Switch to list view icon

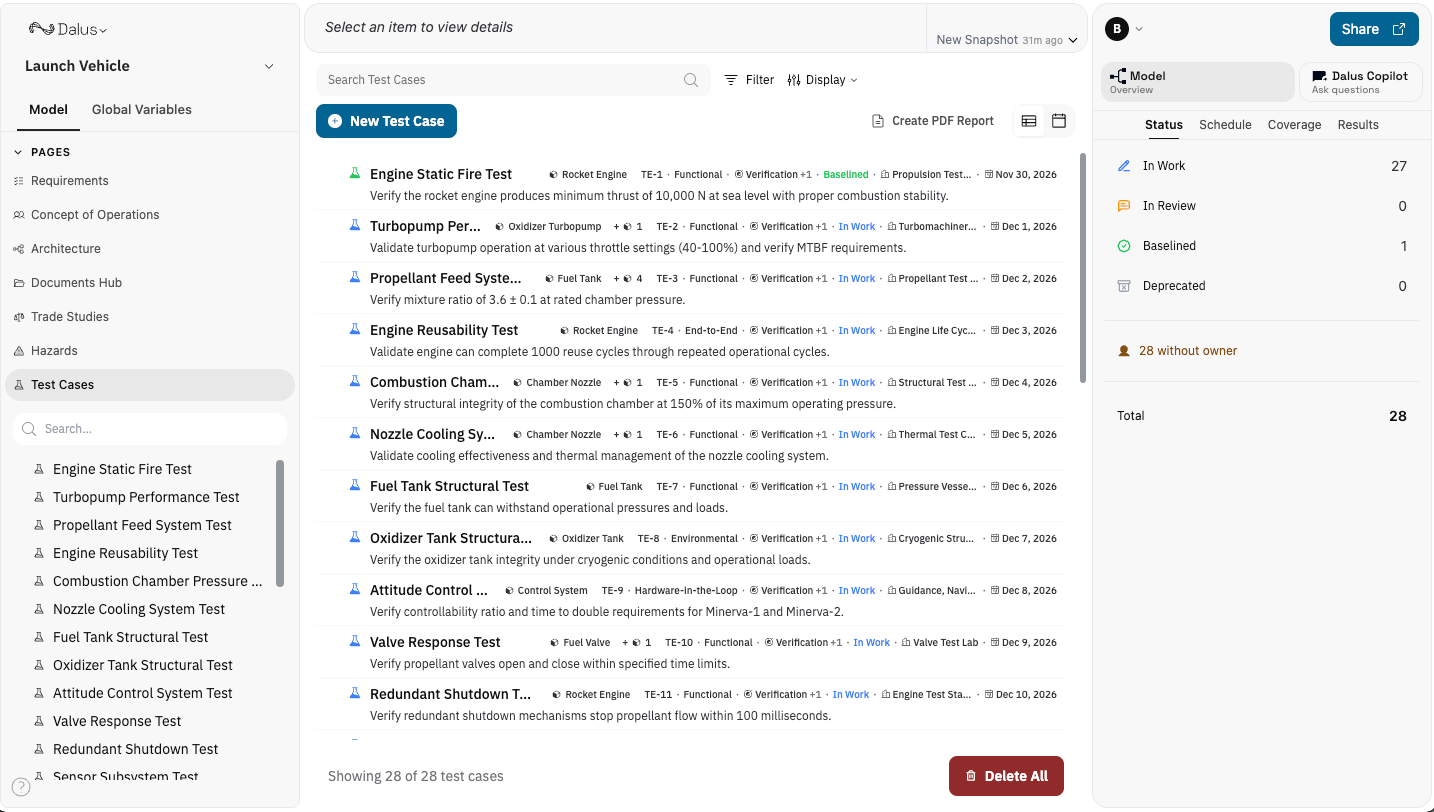[1029, 121]
